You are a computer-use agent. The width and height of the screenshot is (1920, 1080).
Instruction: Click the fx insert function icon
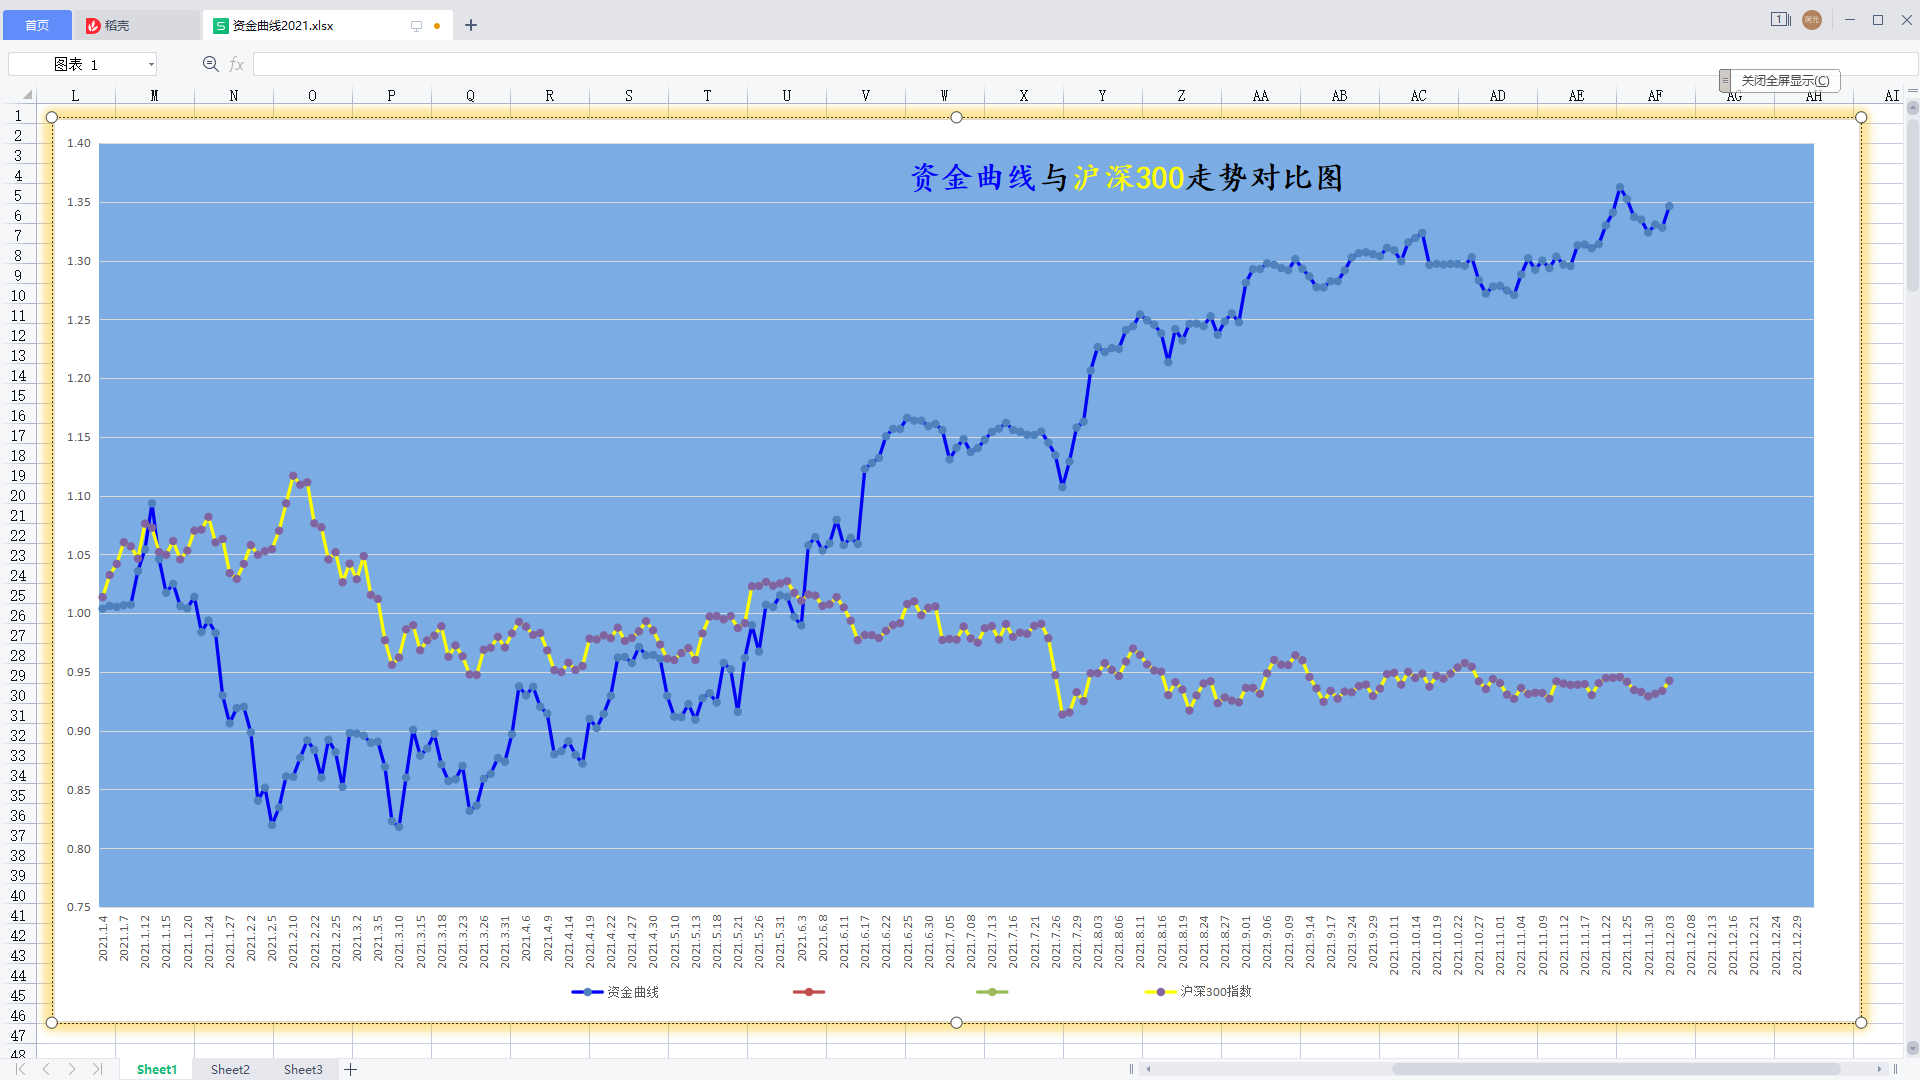pyautogui.click(x=237, y=64)
